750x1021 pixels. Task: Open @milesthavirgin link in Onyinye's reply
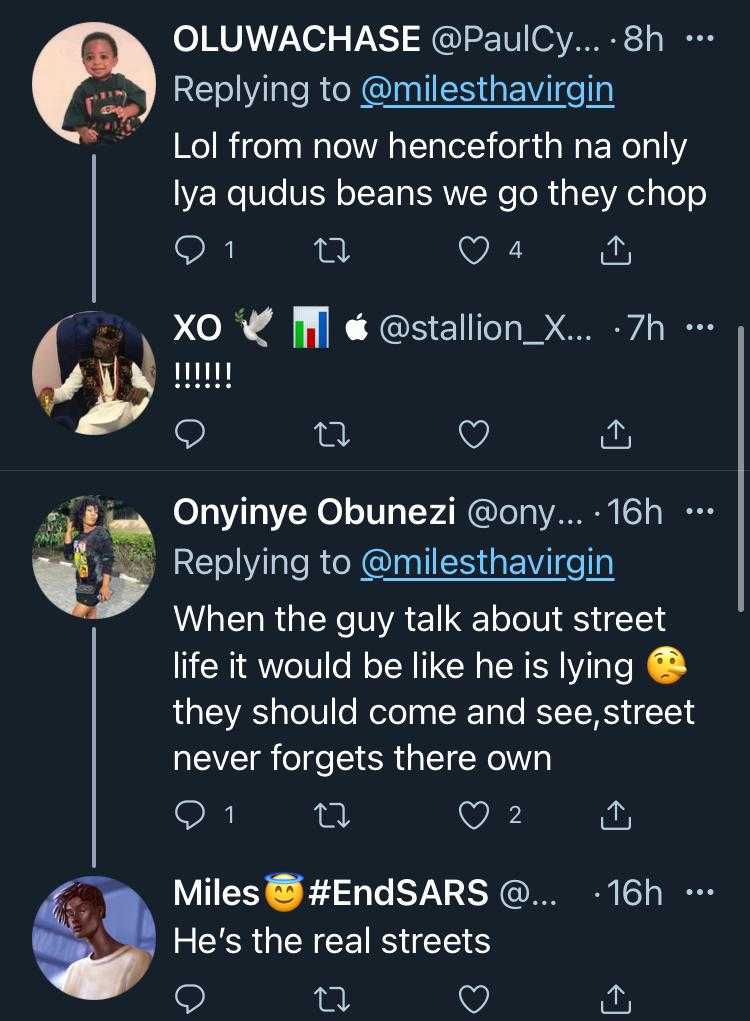[487, 563]
